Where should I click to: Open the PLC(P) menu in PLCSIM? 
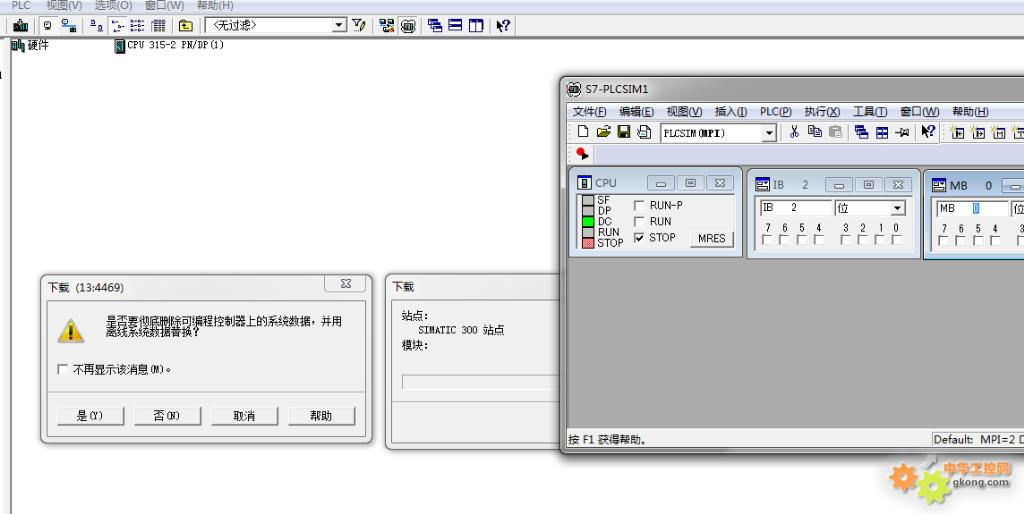click(x=776, y=112)
